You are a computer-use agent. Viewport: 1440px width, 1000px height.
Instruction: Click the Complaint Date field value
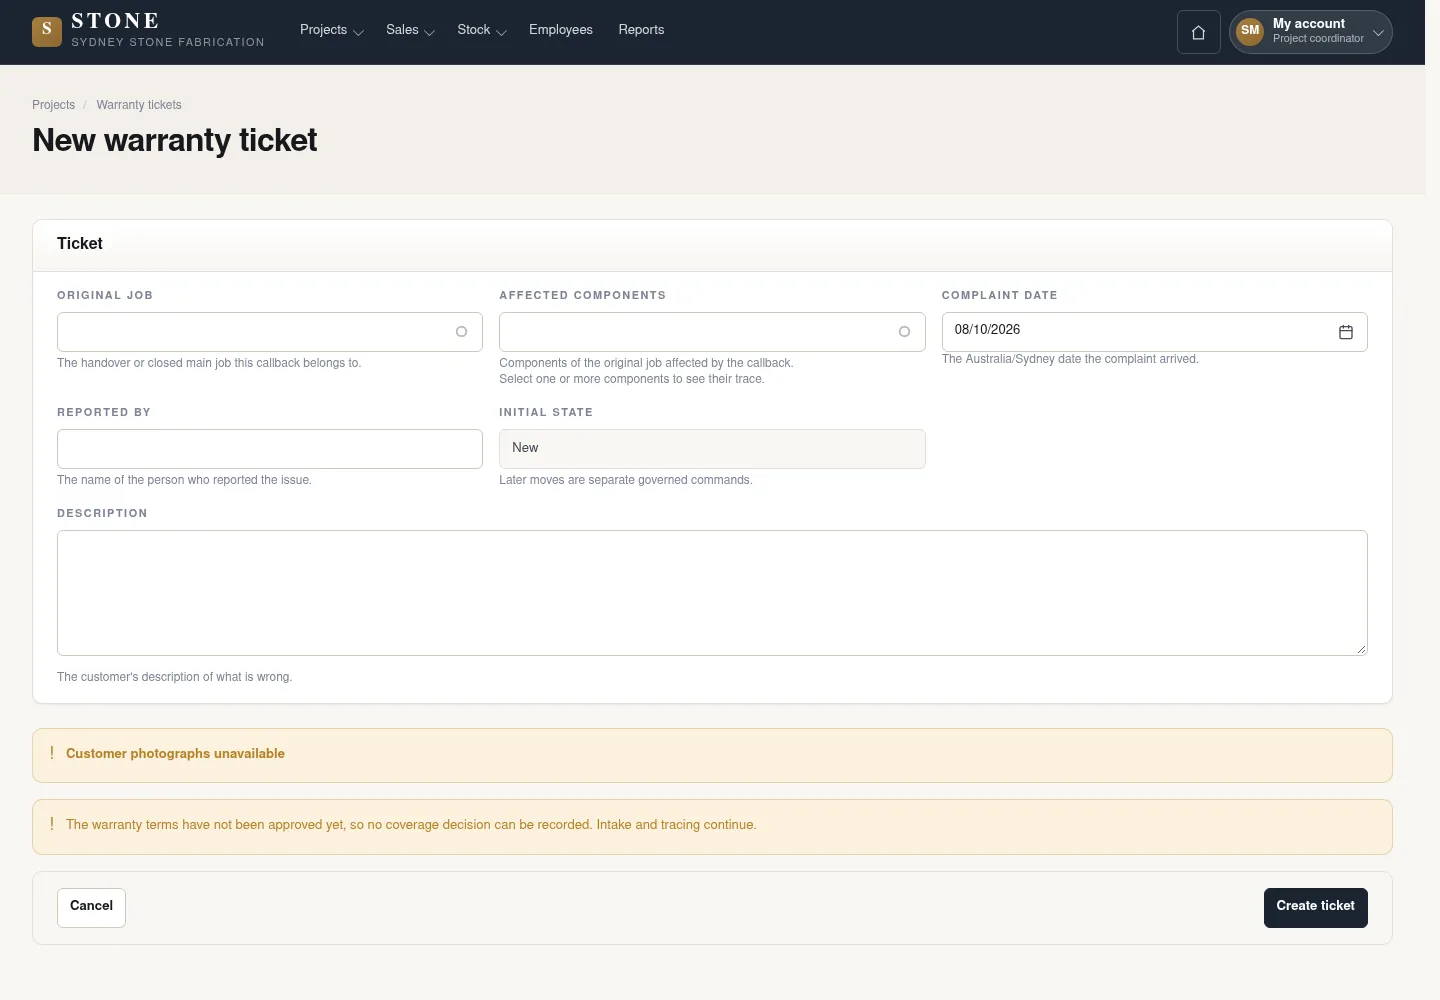(x=987, y=330)
